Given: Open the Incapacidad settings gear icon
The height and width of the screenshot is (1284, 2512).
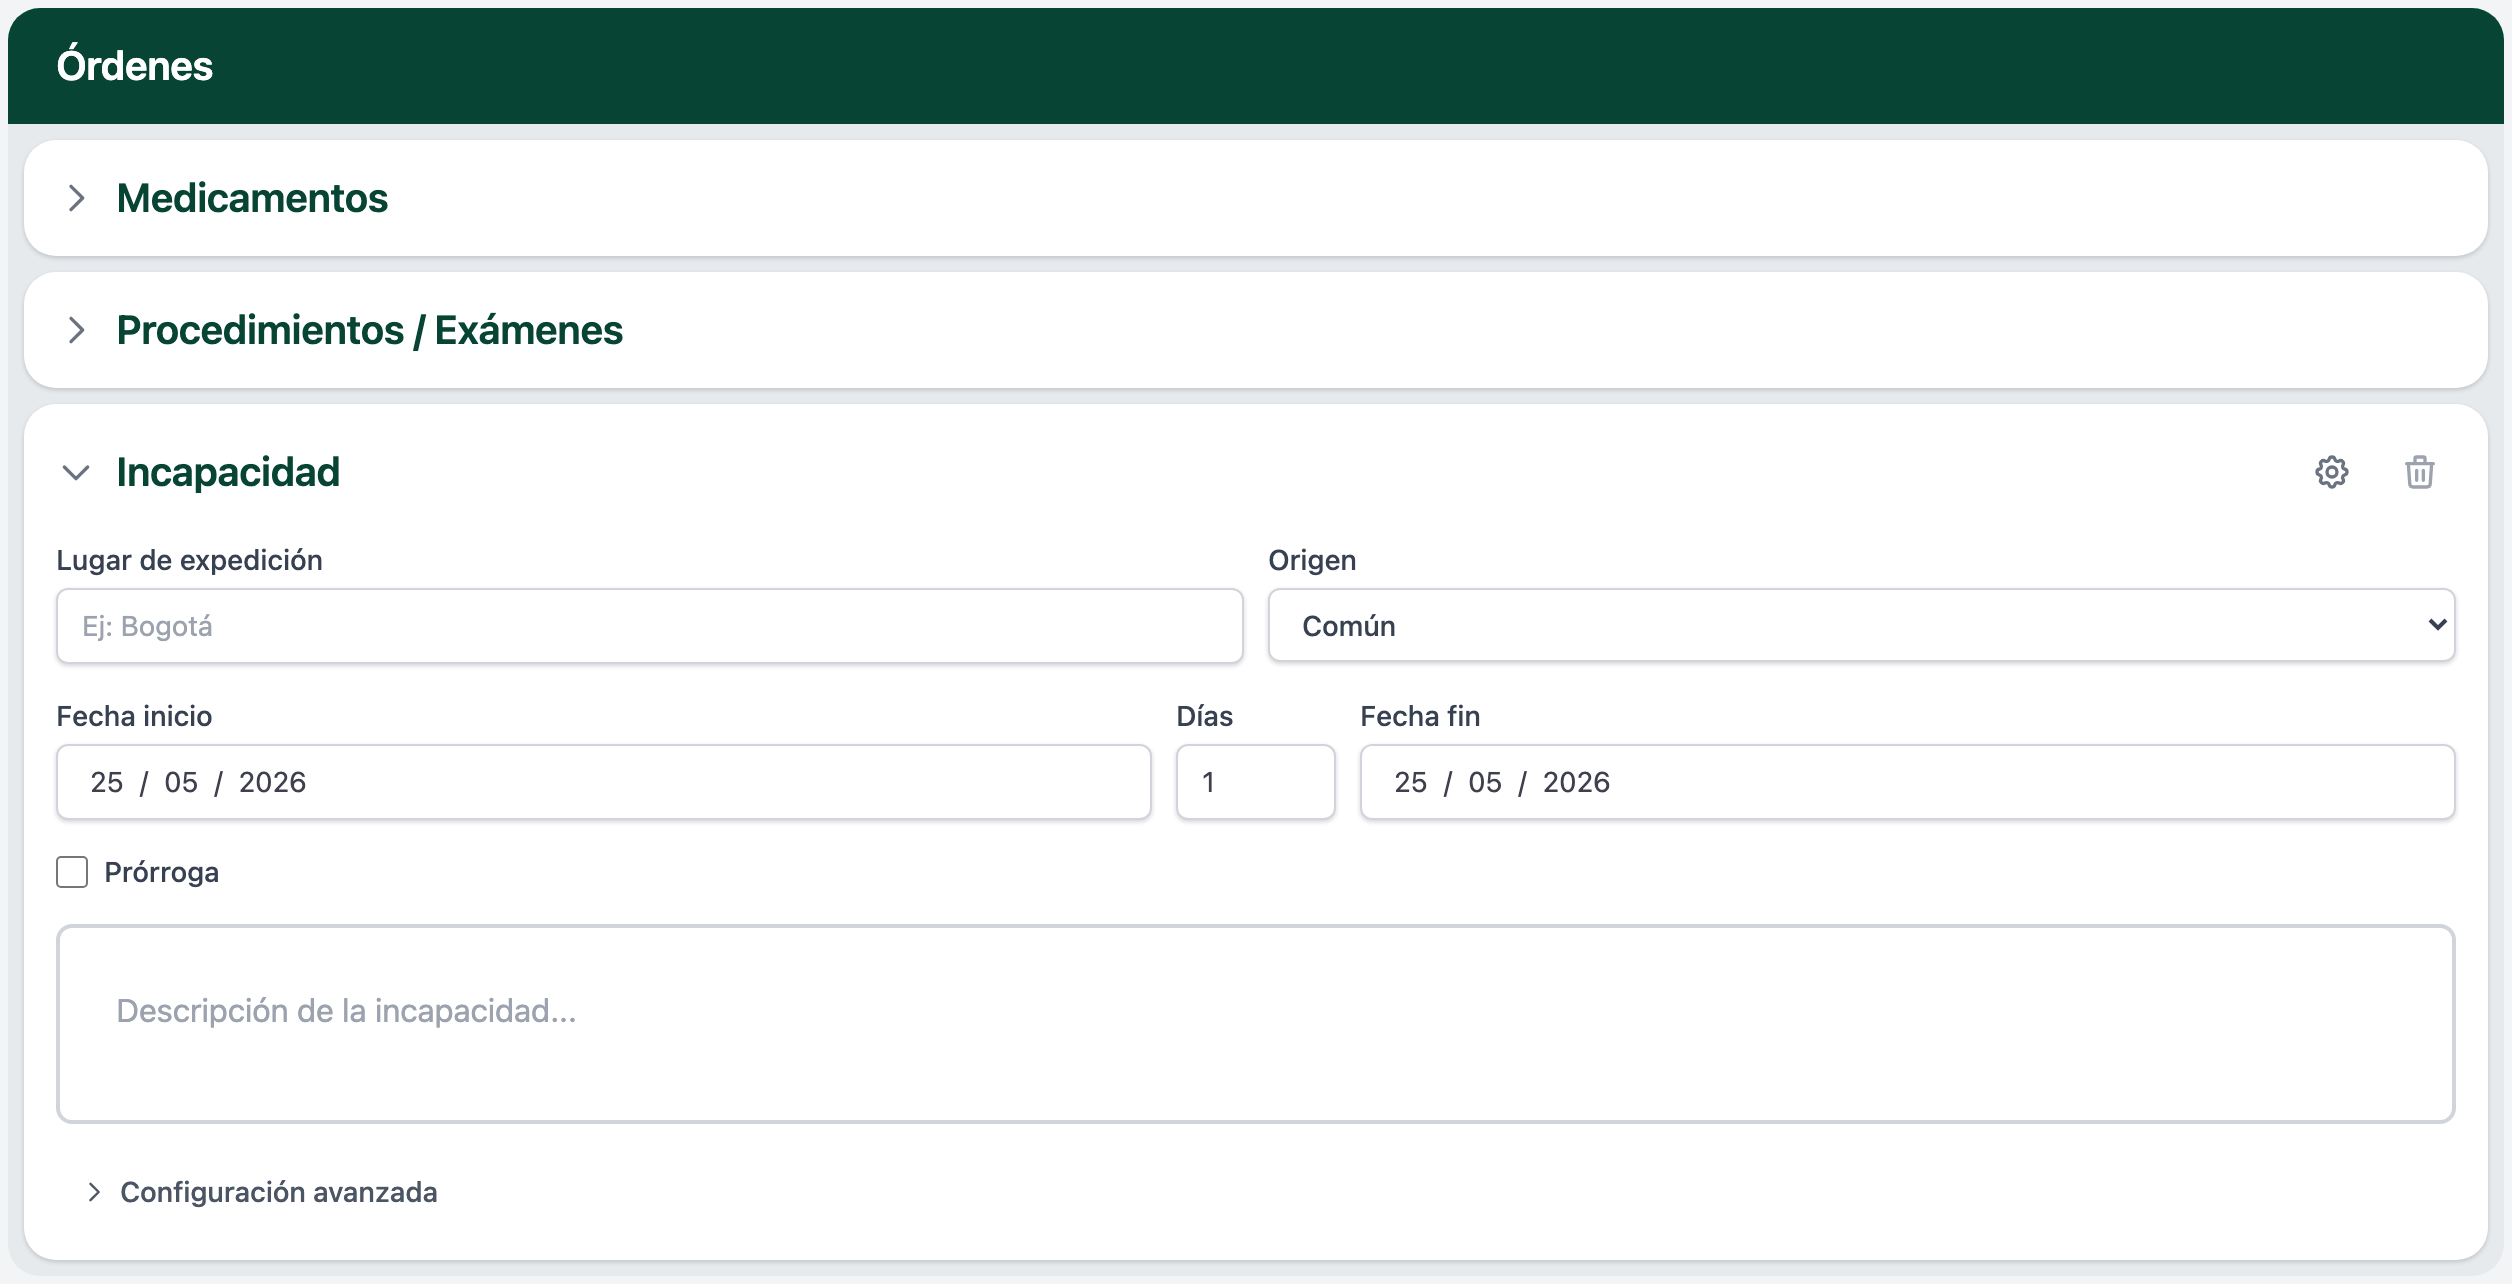Looking at the screenshot, I should click(2331, 472).
